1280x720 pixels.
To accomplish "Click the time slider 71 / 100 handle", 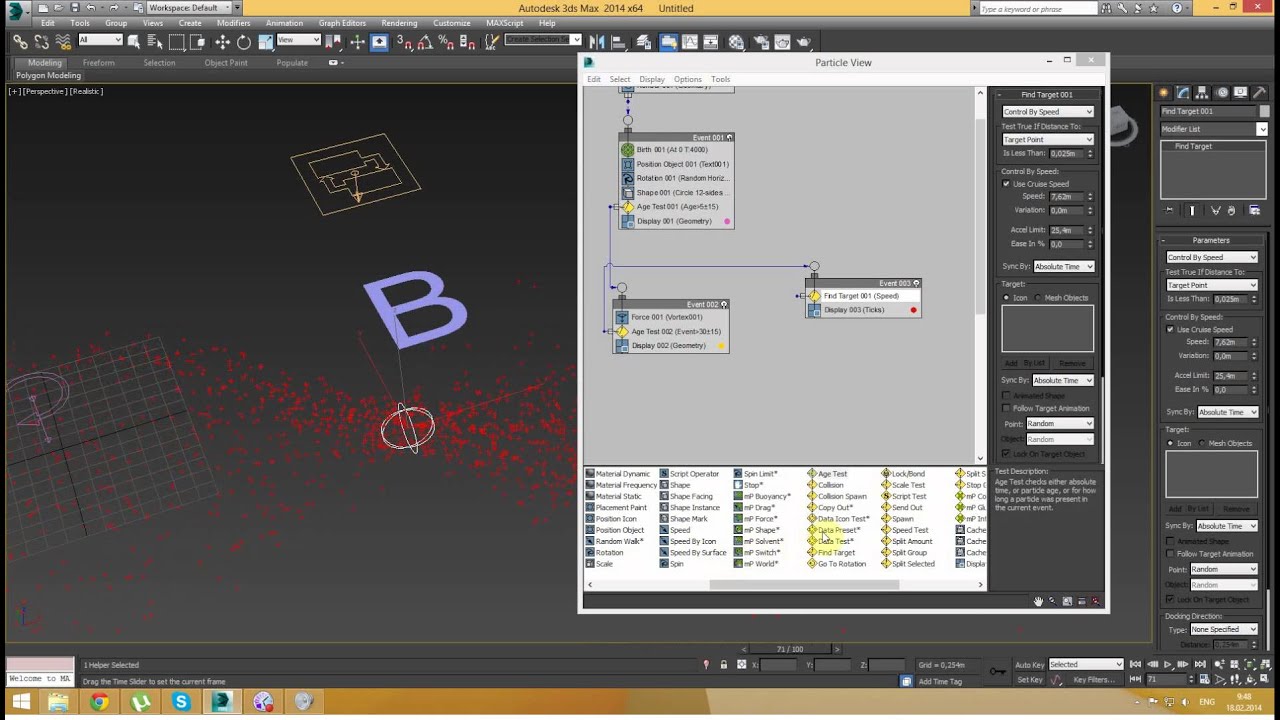I will tap(790, 649).
